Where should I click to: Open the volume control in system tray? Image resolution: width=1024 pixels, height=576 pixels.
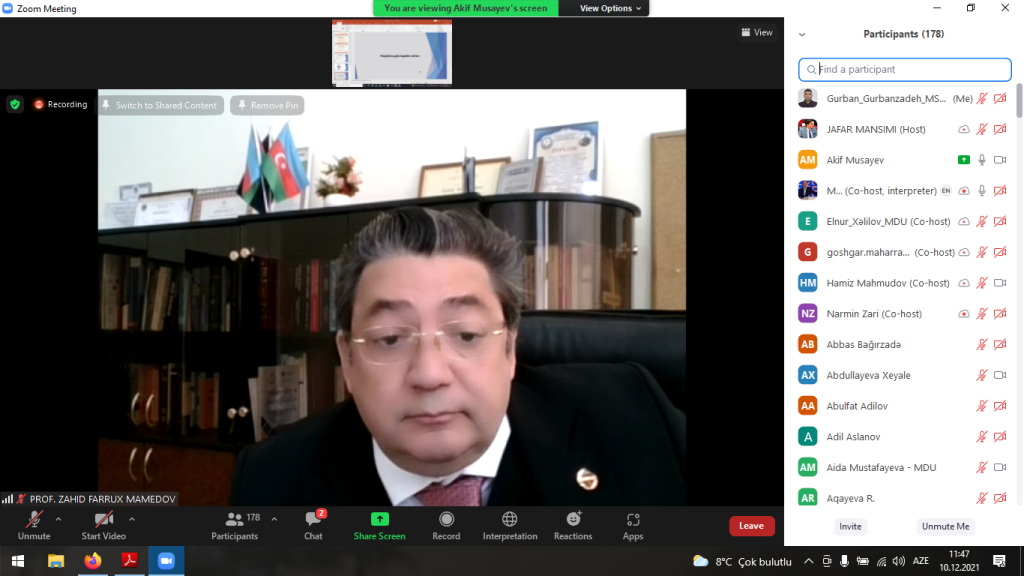click(899, 561)
